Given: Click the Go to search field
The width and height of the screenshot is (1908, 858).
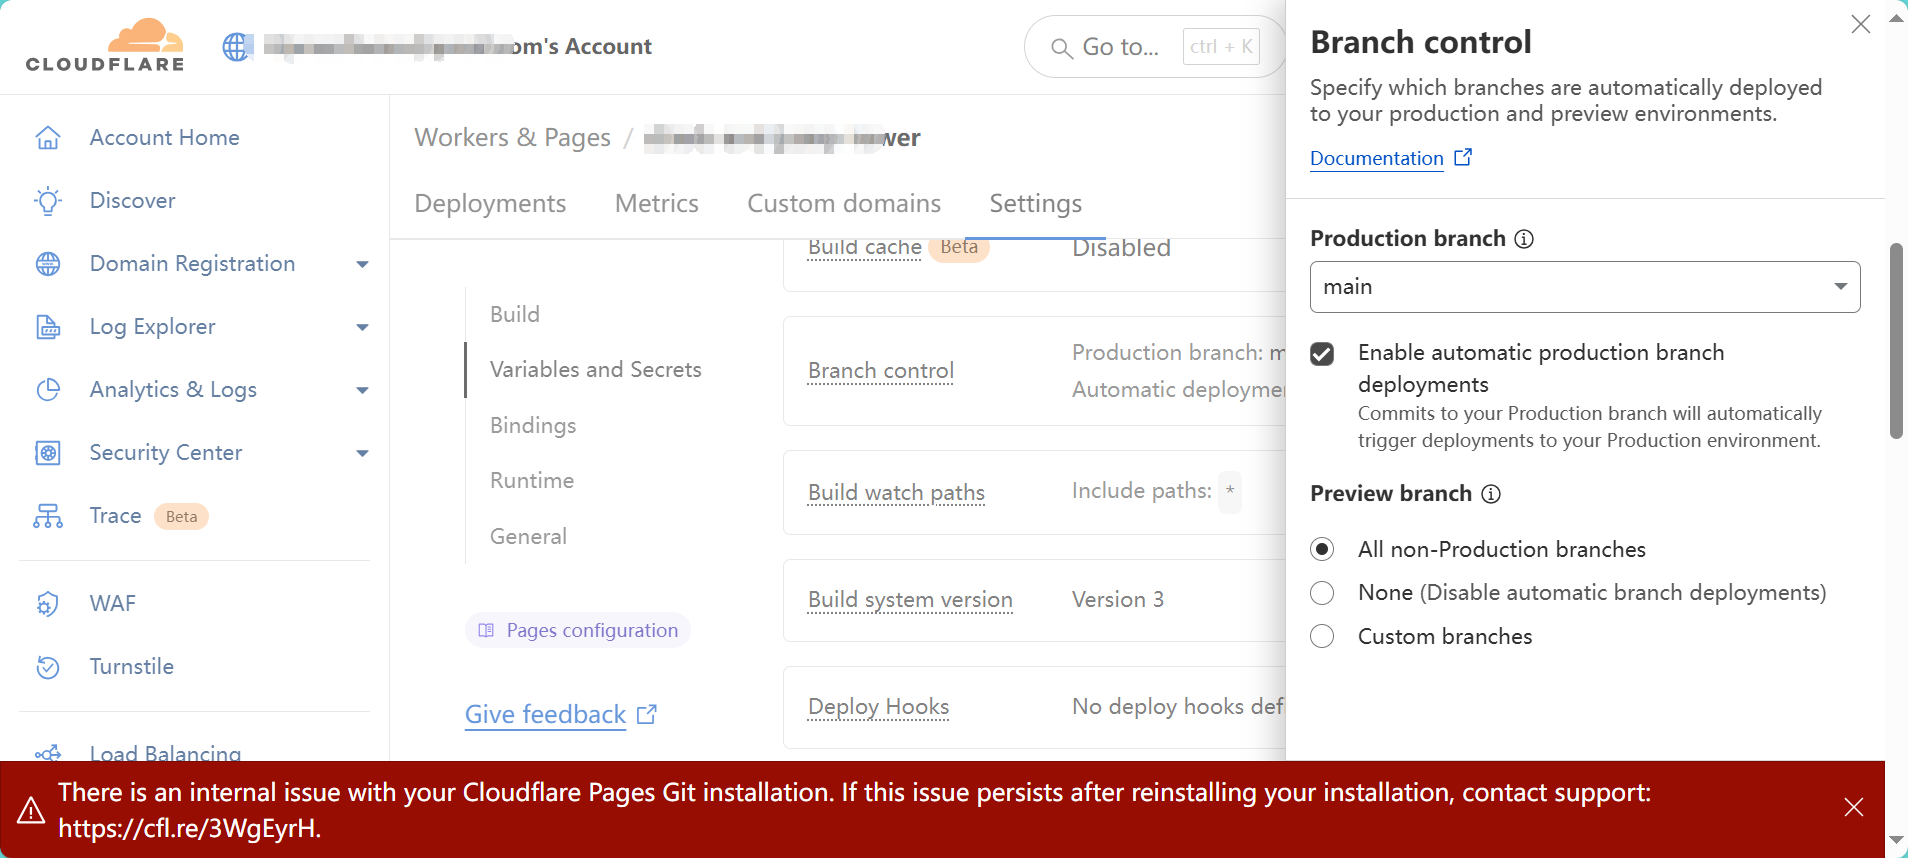Looking at the screenshot, I should pyautogui.click(x=1120, y=47).
